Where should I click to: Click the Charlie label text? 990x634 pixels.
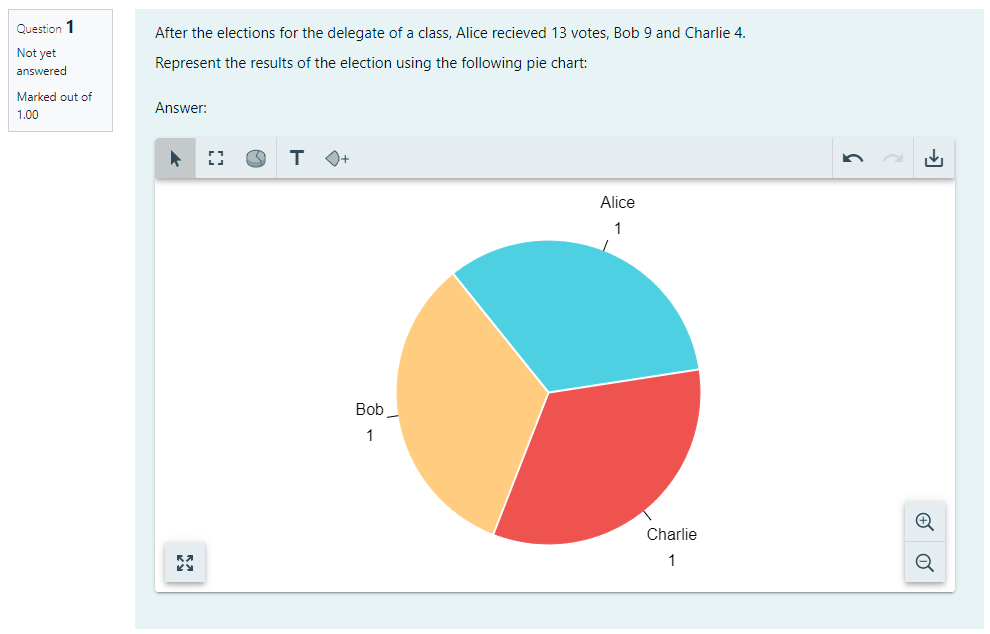click(x=672, y=535)
